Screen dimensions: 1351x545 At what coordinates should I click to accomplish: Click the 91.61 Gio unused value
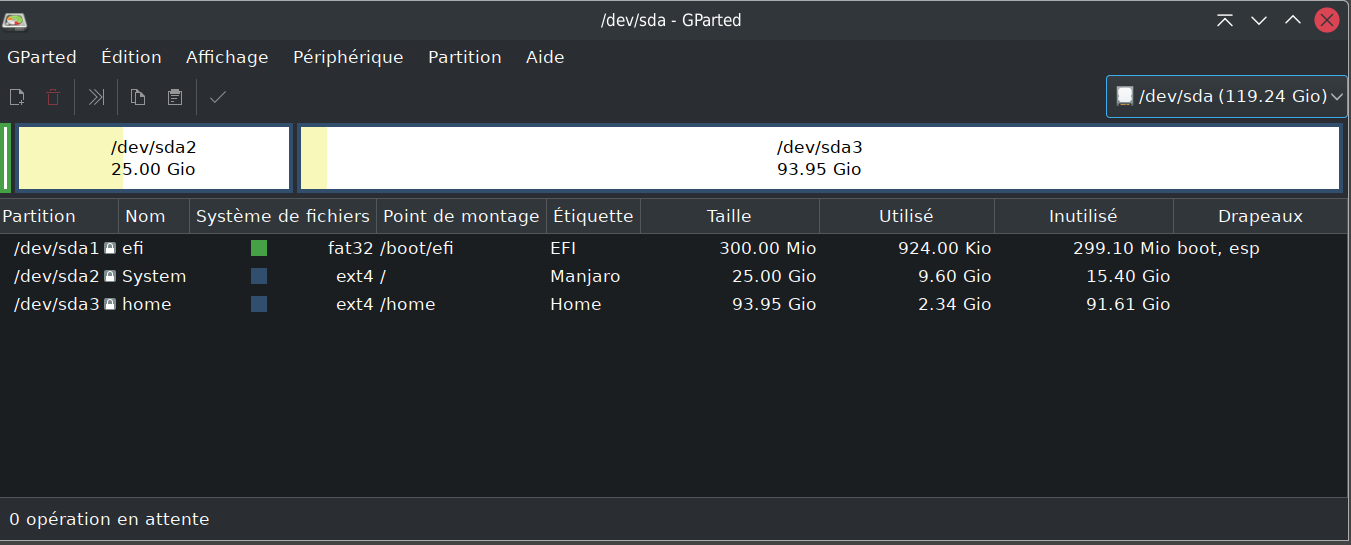[x=1128, y=304]
